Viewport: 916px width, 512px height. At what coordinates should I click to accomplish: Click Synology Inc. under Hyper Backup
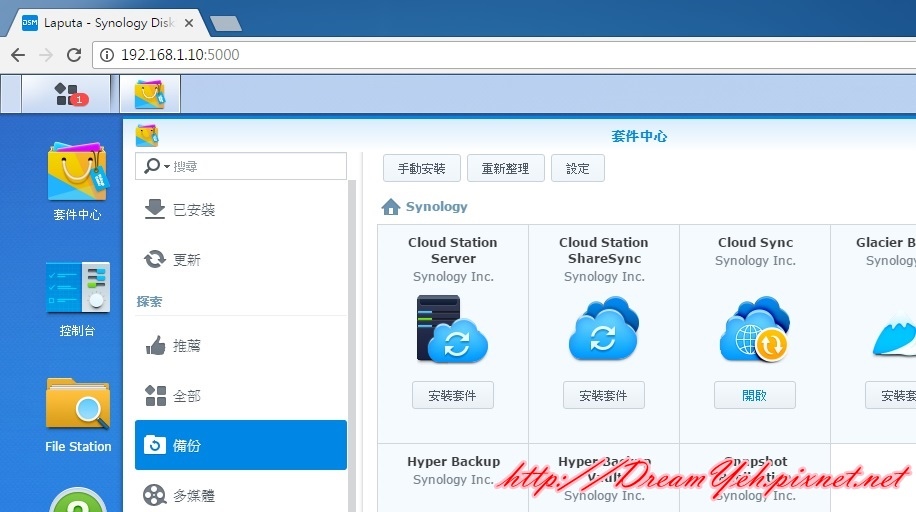tap(453, 479)
